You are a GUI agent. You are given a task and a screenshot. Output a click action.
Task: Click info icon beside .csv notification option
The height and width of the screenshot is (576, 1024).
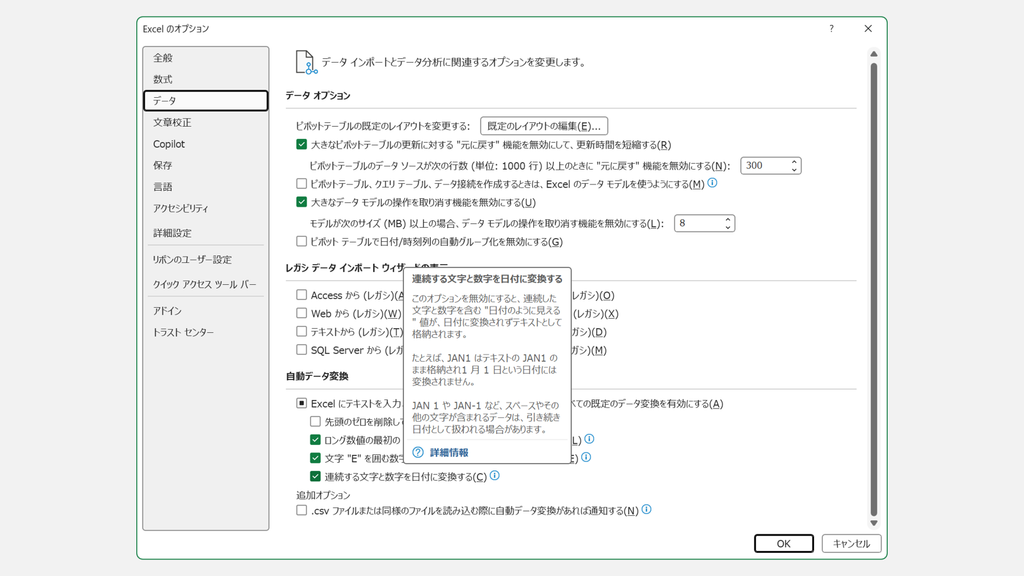tap(647, 509)
